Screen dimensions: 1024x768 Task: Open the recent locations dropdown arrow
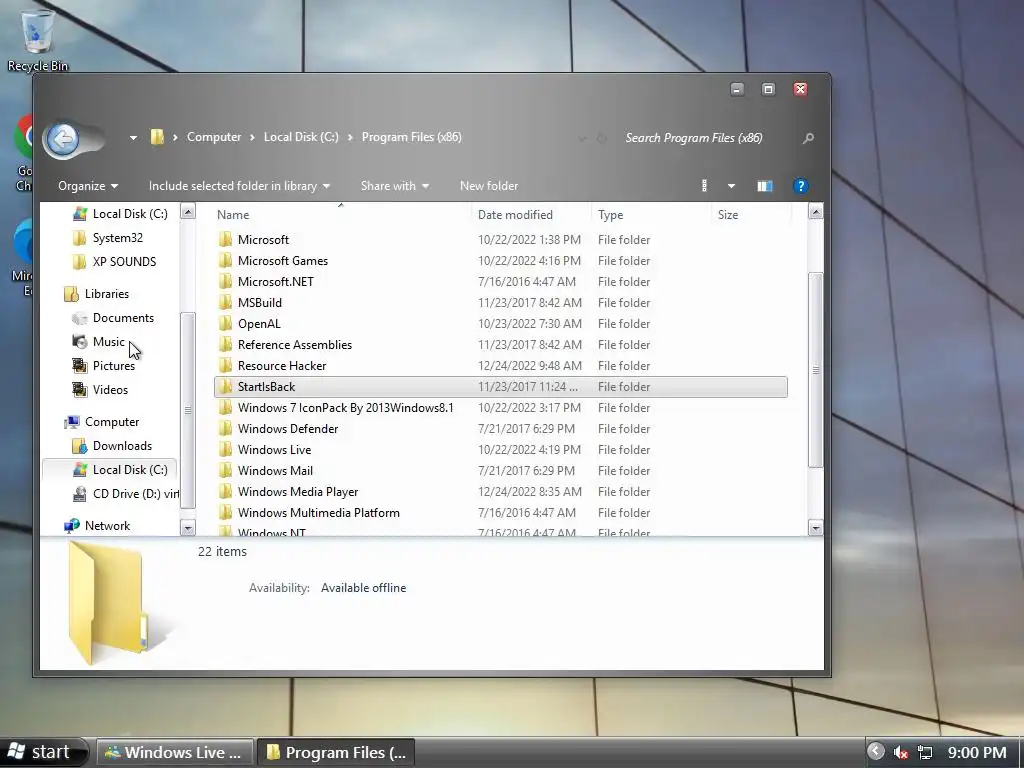[133, 138]
